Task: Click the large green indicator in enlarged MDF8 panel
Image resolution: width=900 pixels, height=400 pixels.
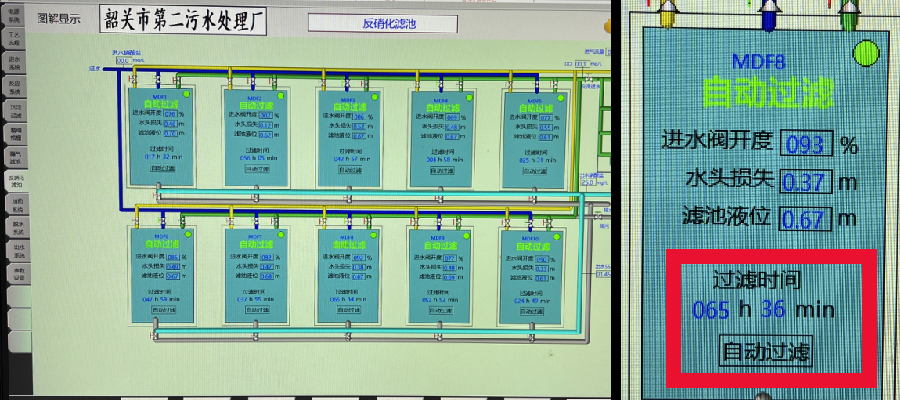Action: coord(864,52)
